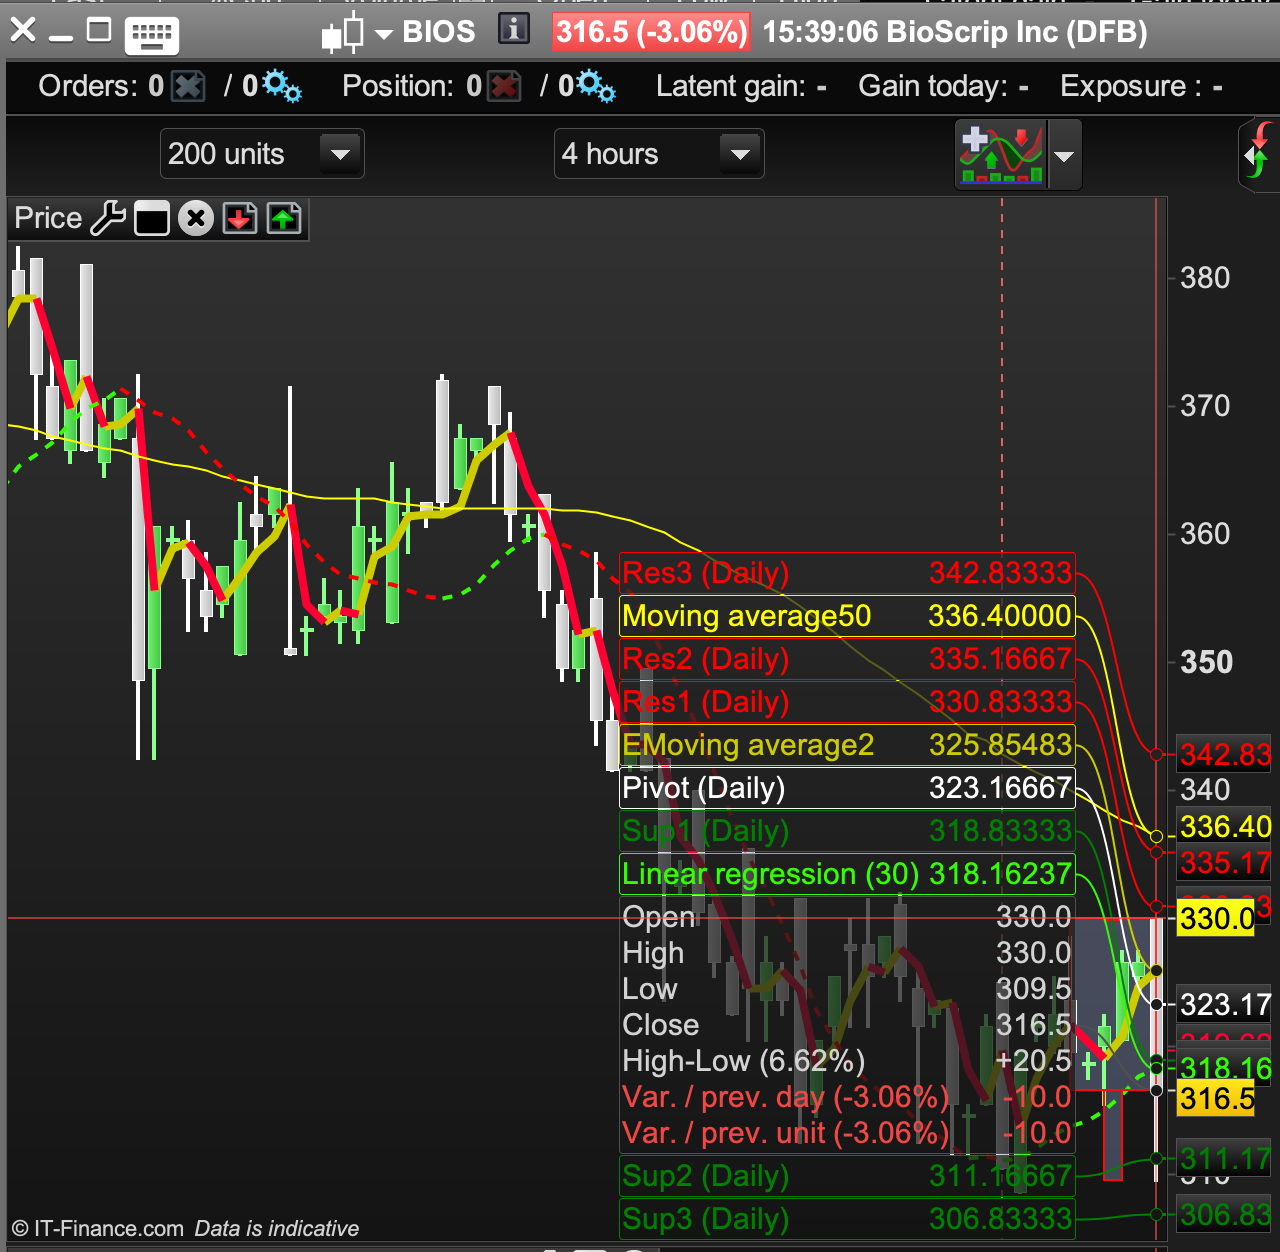The image size is (1280, 1252).
Task: Click the yellow 330.0 axis price tag
Action: tap(1216, 918)
